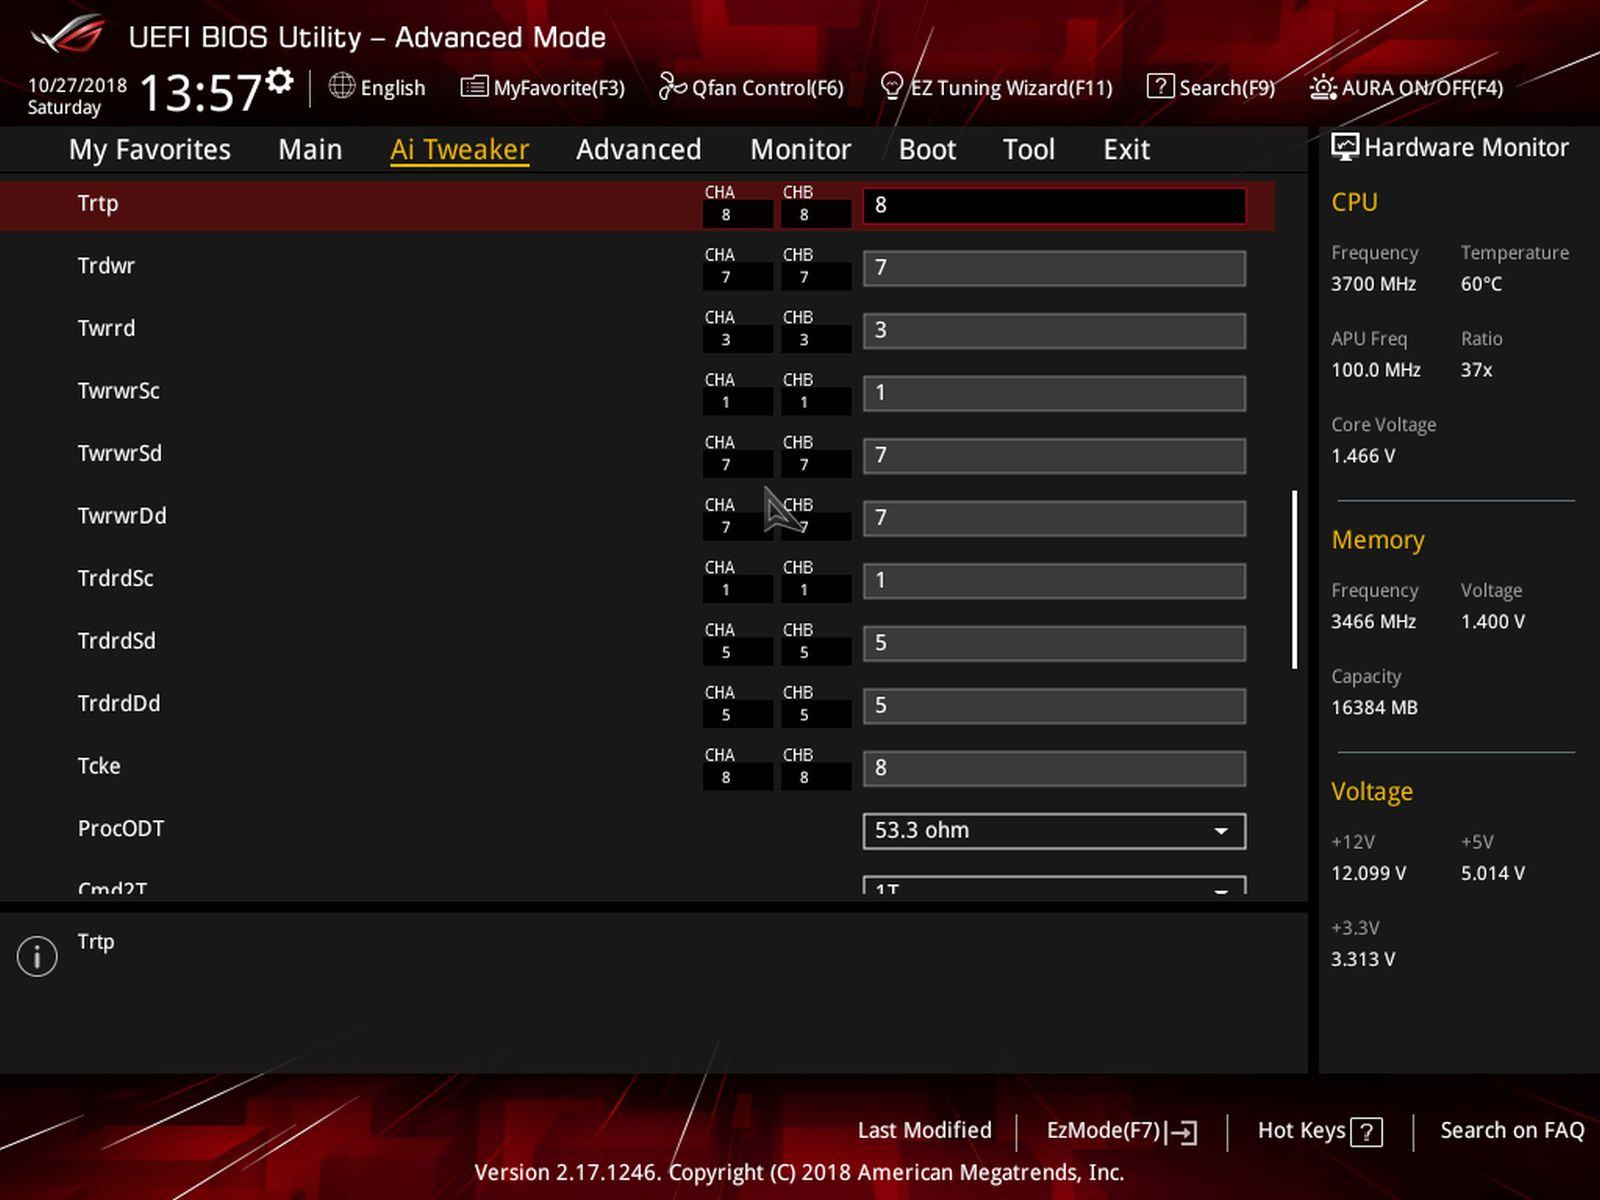Click the Trdwr value input field
The width and height of the screenshot is (1600, 1200).
pyautogui.click(x=1054, y=268)
